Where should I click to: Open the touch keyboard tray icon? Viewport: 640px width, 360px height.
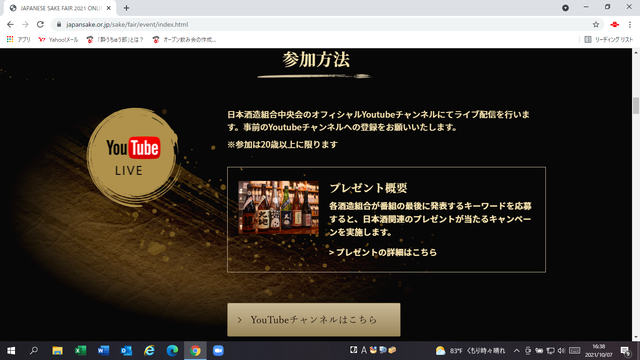(x=574, y=351)
